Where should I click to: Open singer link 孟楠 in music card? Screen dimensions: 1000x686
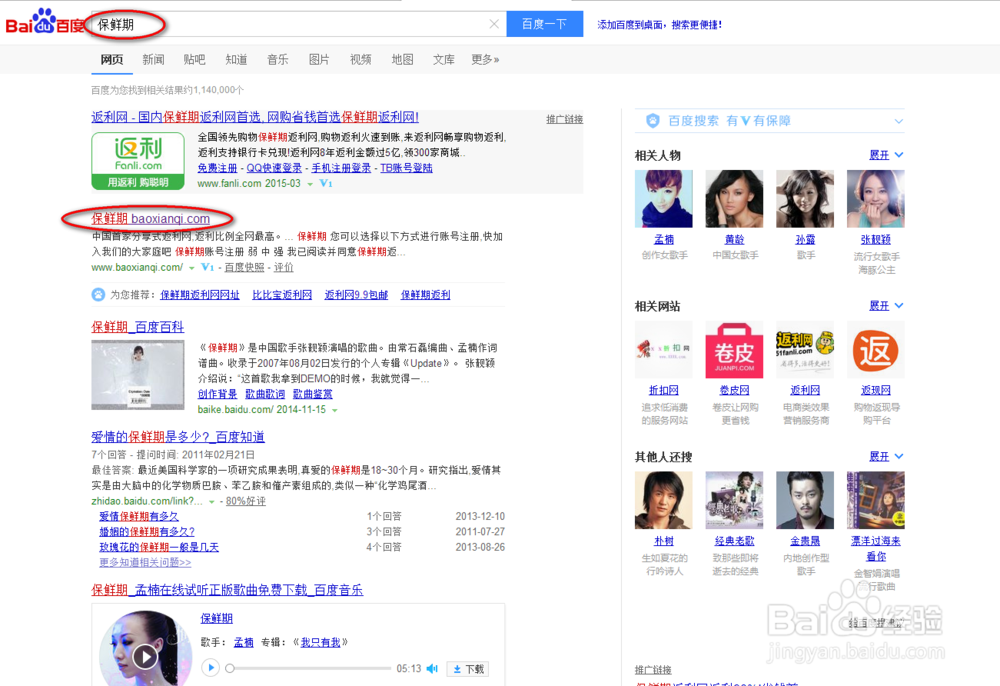point(244,643)
